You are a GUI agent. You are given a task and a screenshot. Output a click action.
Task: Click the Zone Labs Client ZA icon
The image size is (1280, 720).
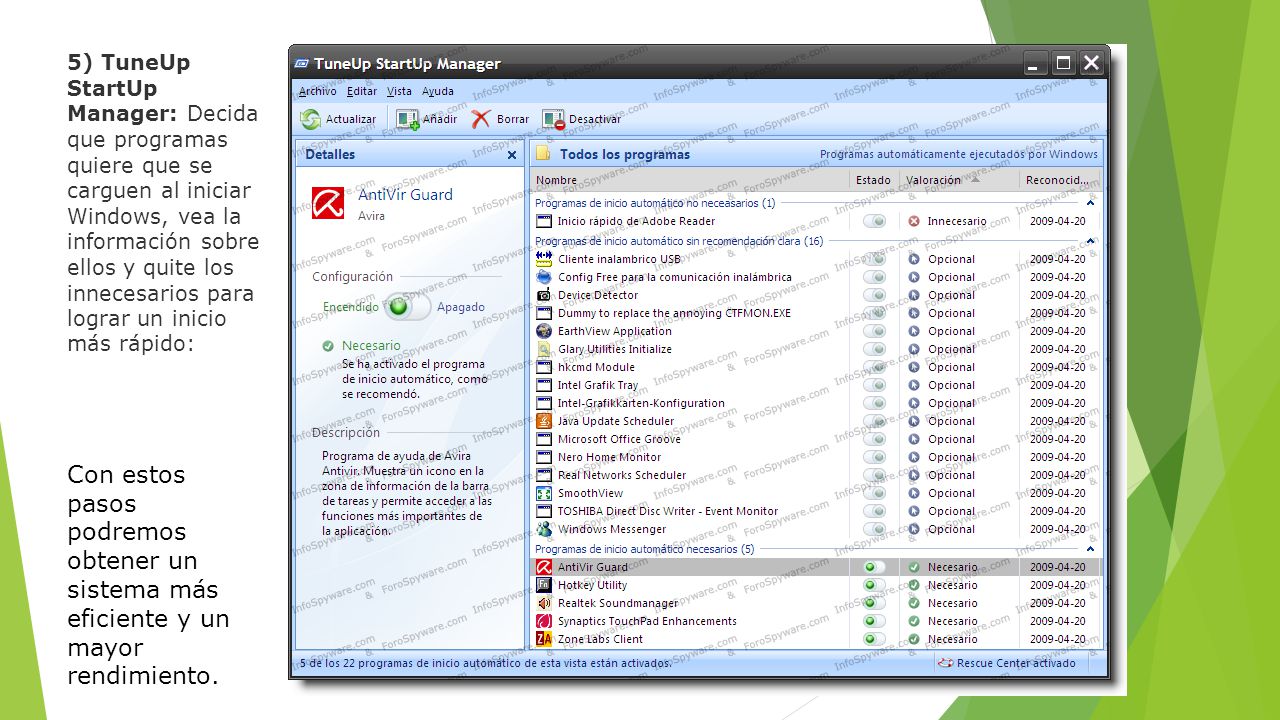click(x=544, y=639)
